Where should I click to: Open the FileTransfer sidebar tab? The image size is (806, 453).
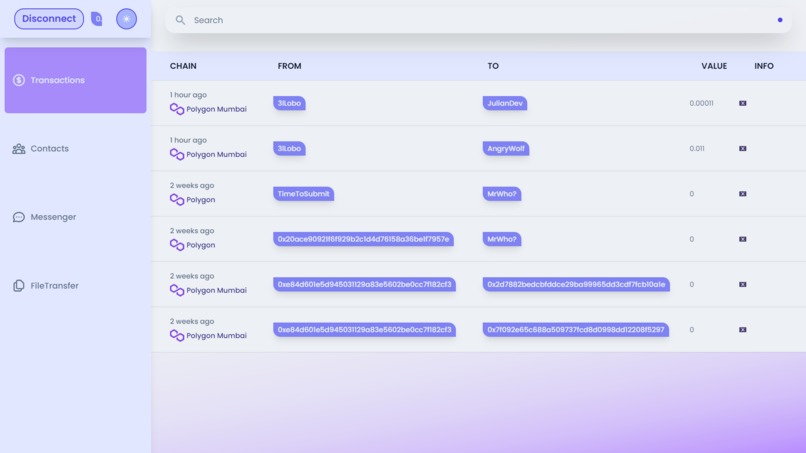pyautogui.click(x=76, y=285)
